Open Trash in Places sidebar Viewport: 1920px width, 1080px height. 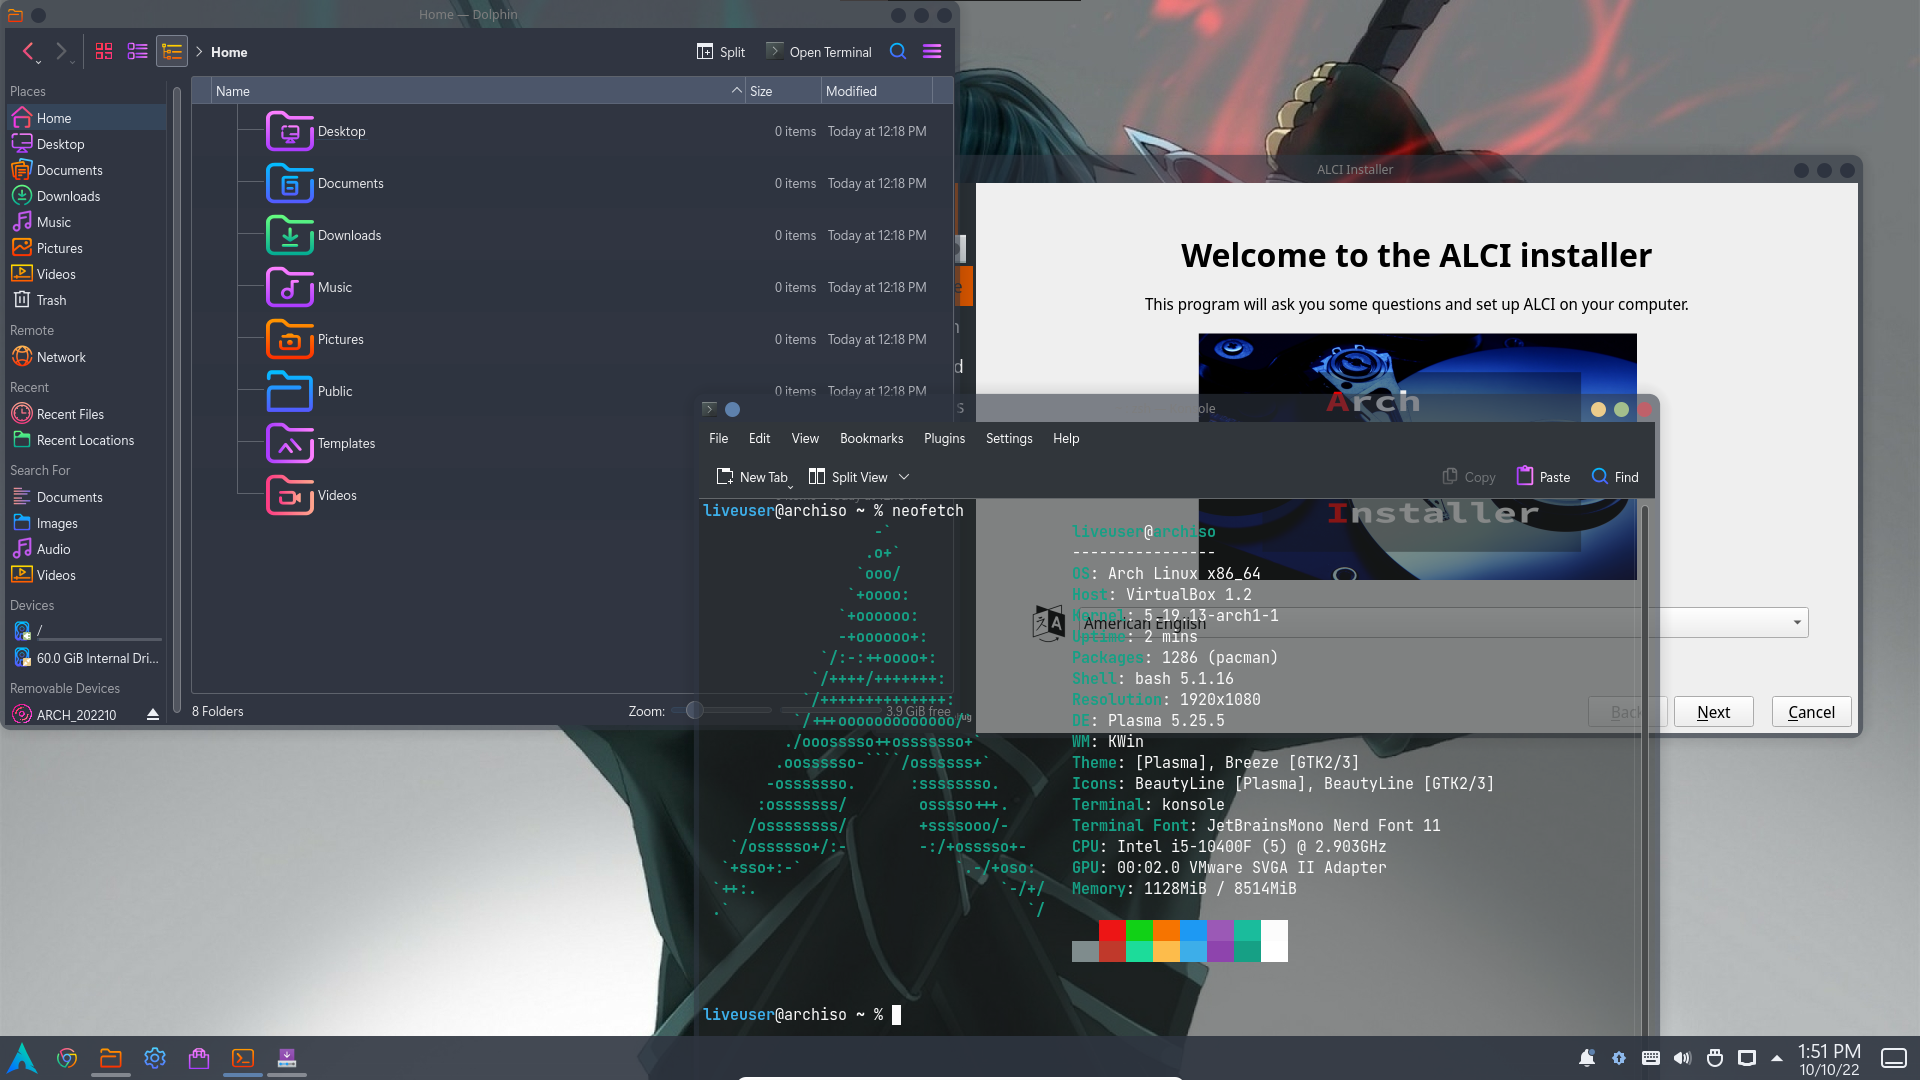(87, 300)
